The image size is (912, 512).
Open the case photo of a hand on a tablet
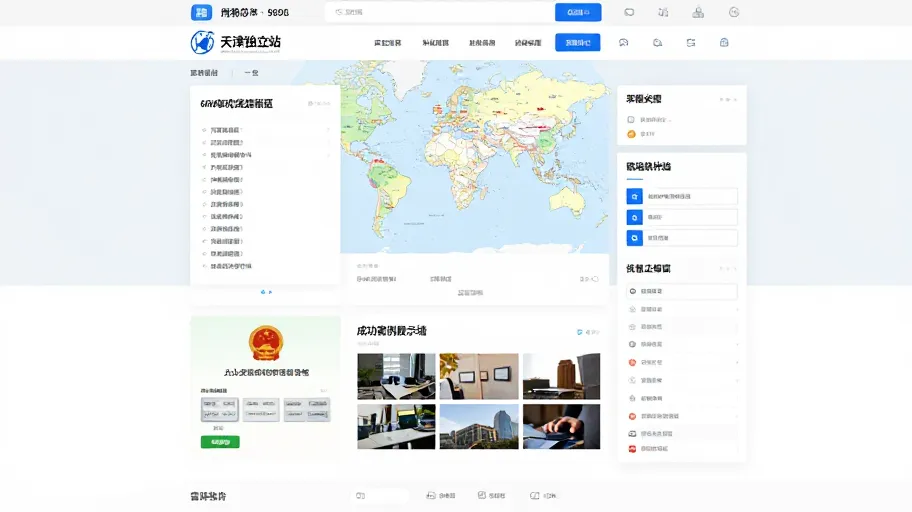point(561,426)
